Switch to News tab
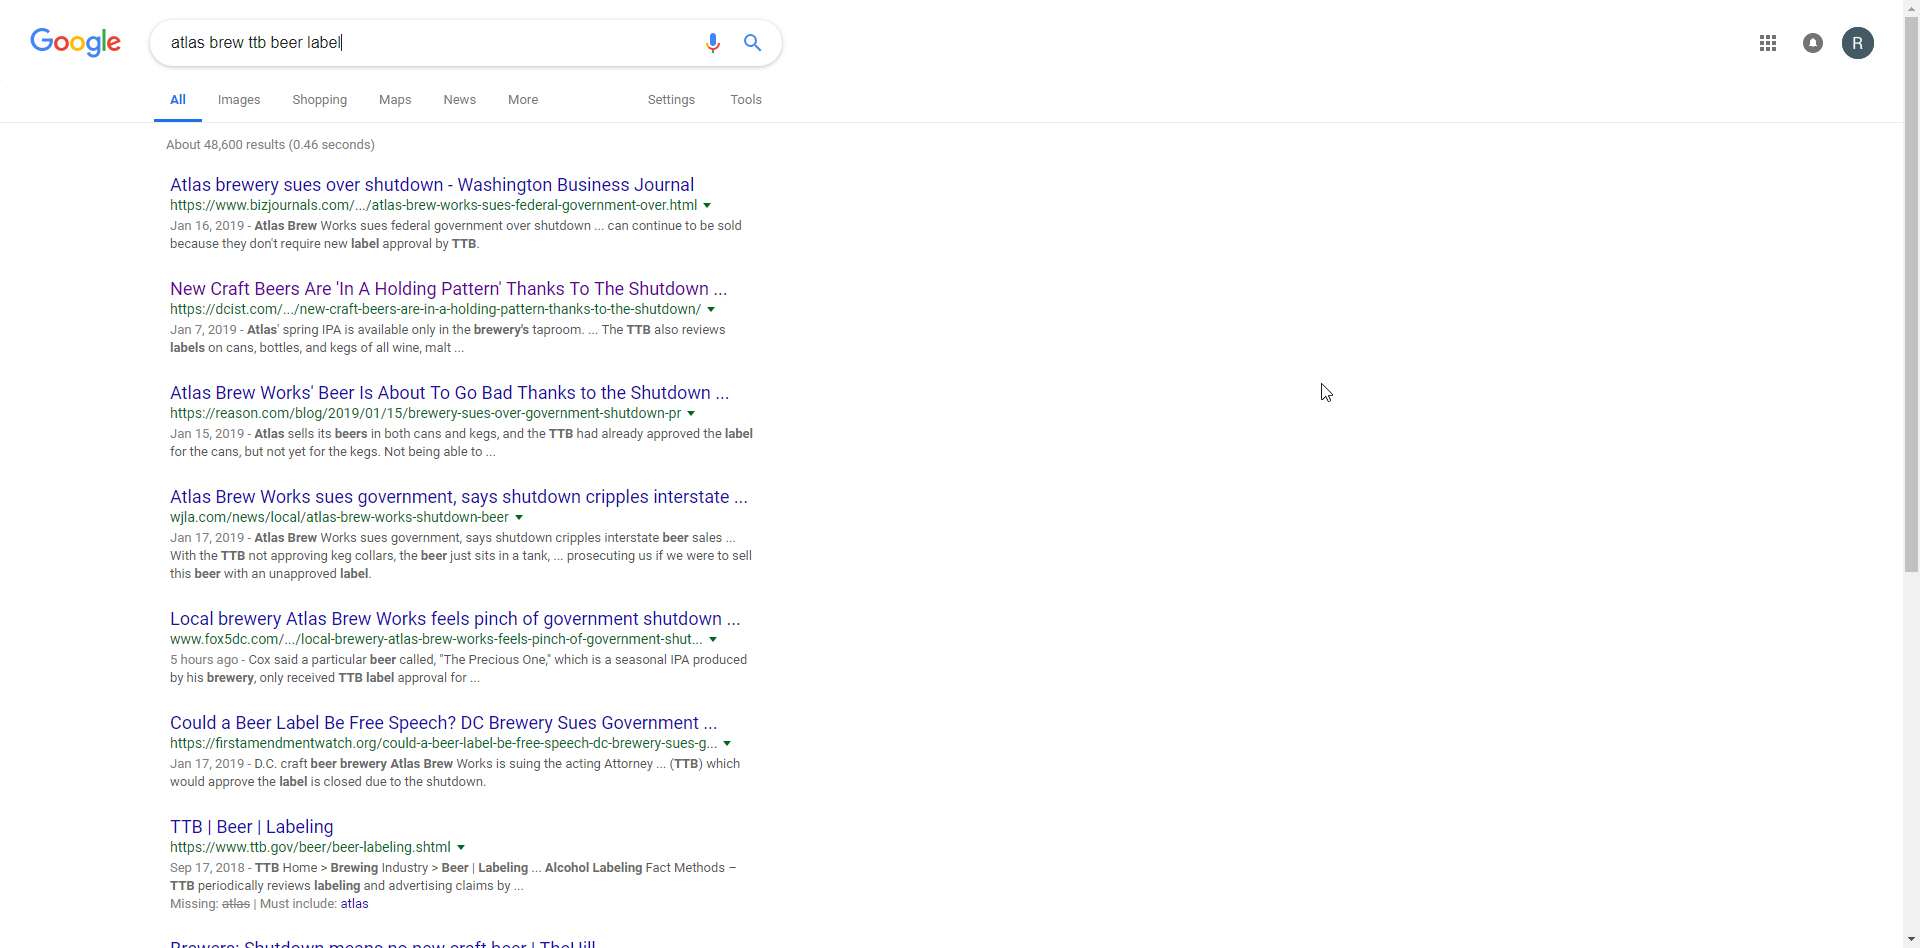 (x=460, y=100)
